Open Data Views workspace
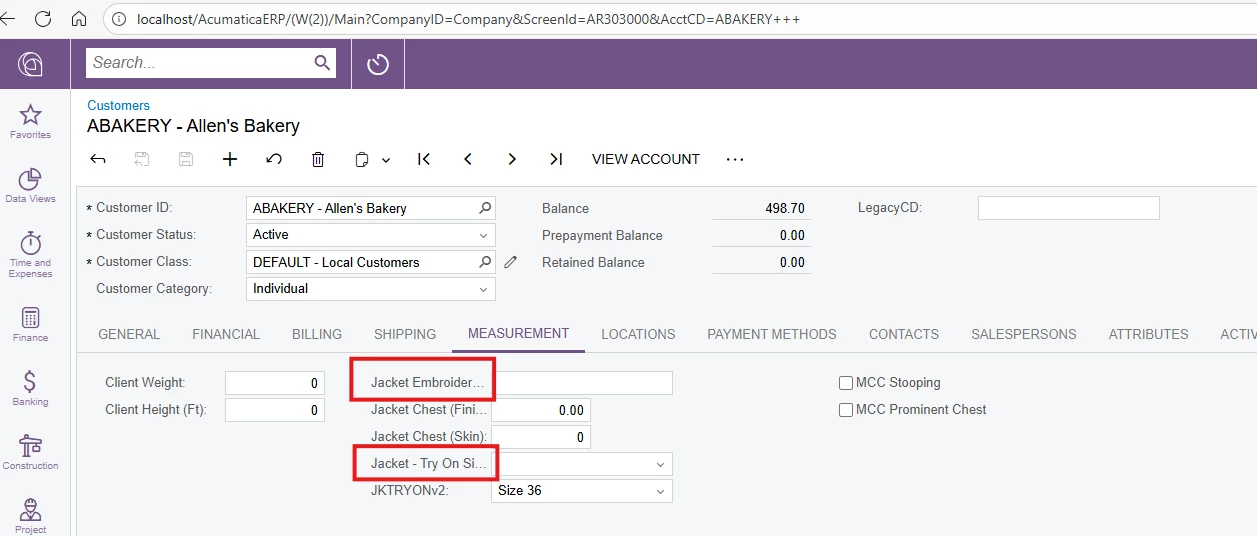The width and height of the screenshot is (1257, 536). click(x=31, y=185)
